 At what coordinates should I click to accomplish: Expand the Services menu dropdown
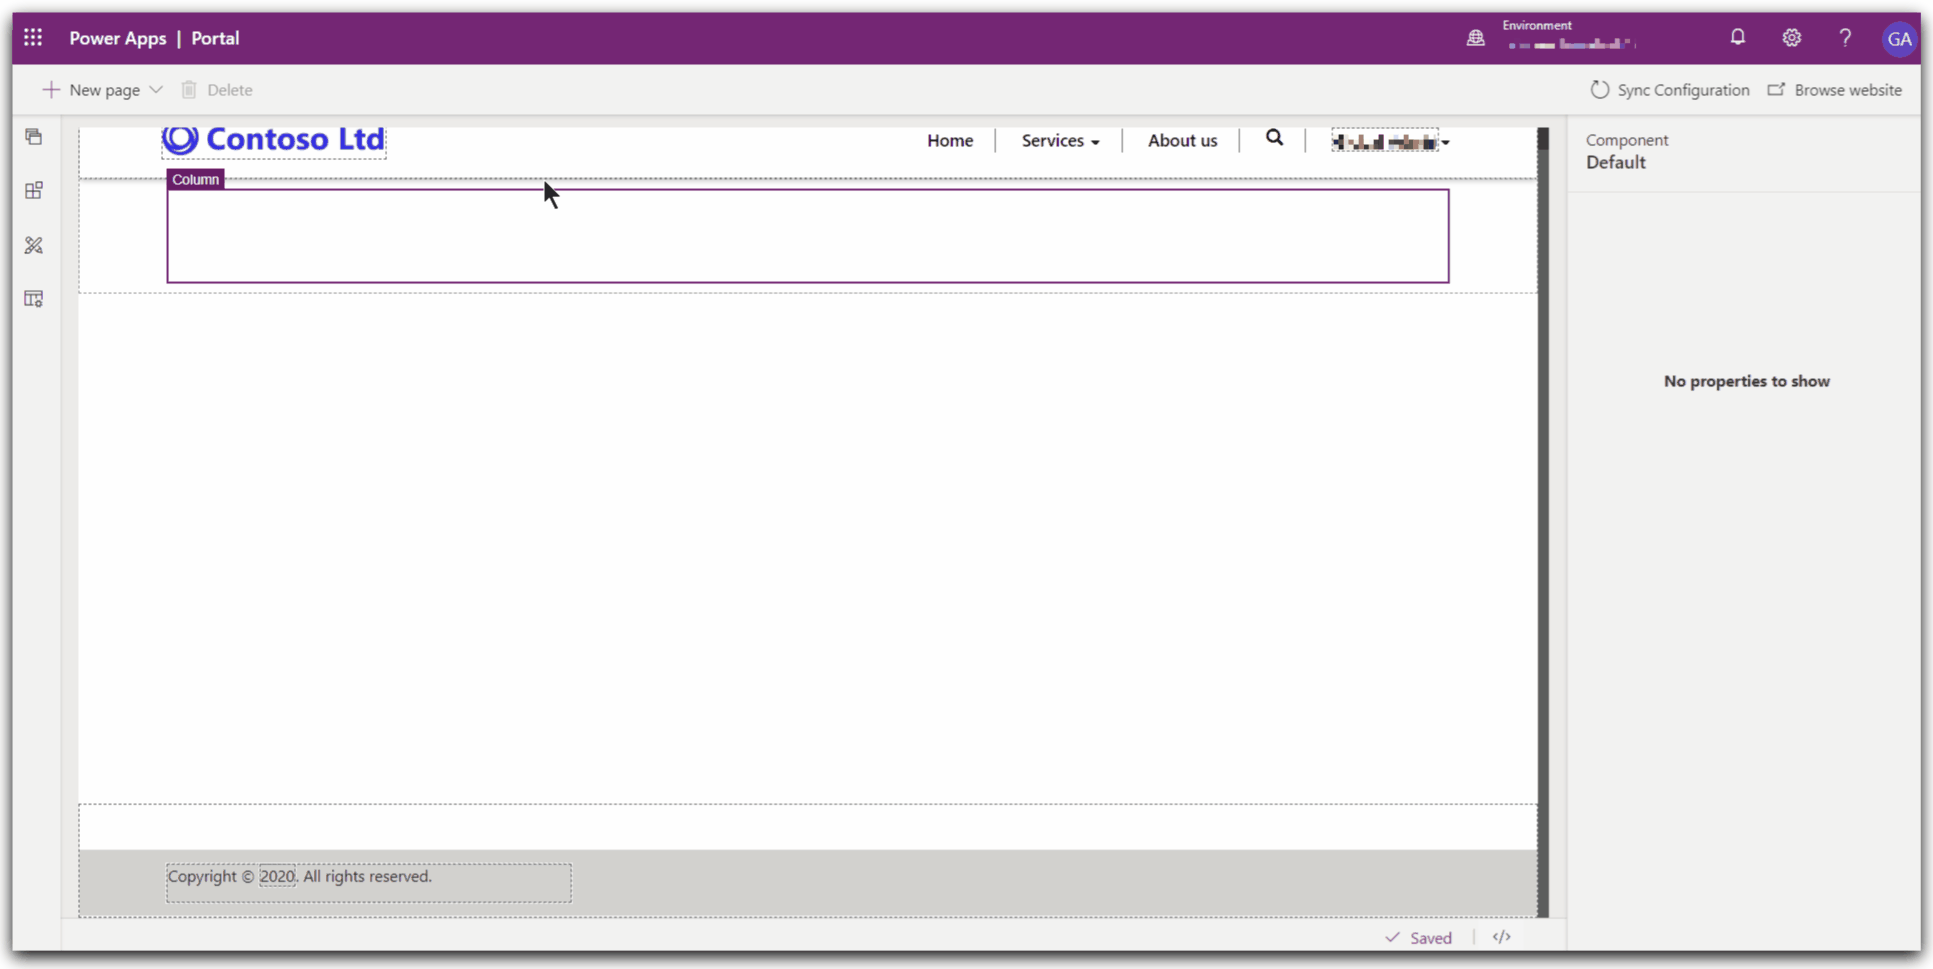coord(1060,141)
